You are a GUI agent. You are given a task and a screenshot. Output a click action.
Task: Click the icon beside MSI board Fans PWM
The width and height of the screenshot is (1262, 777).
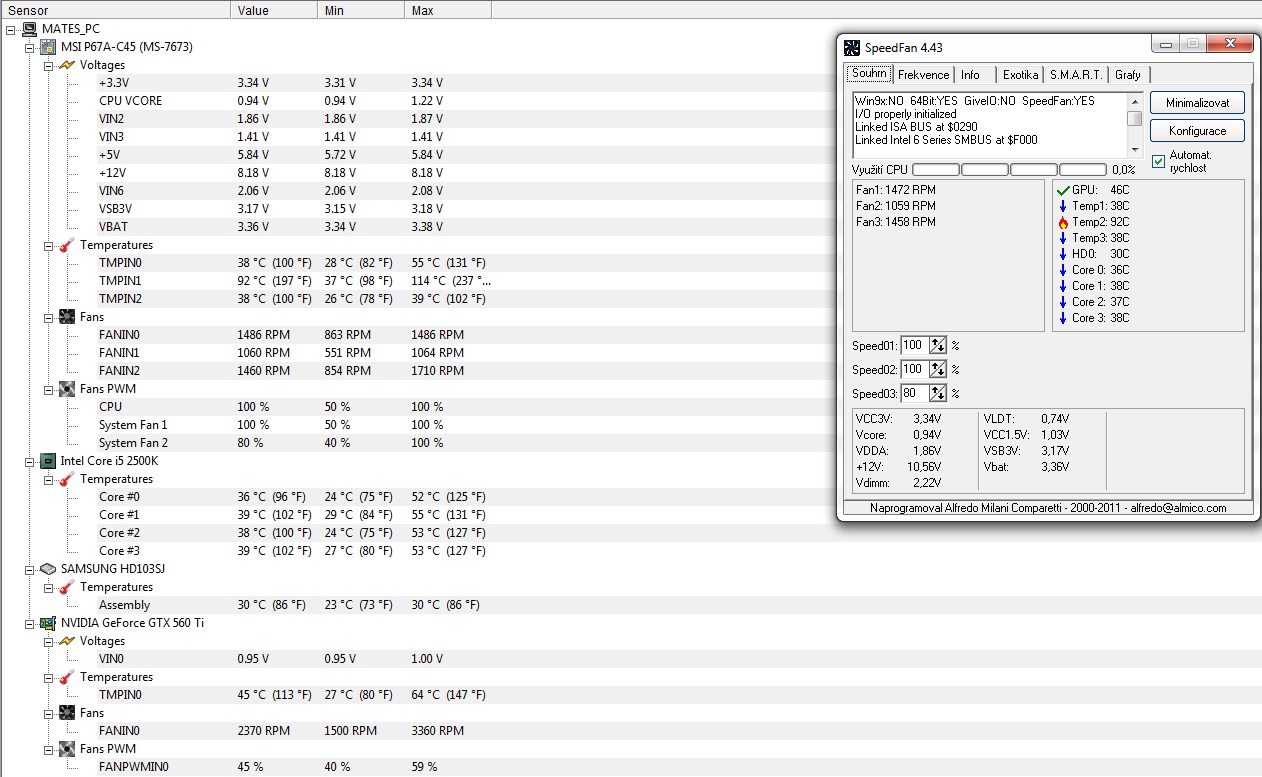coord(67,389)
